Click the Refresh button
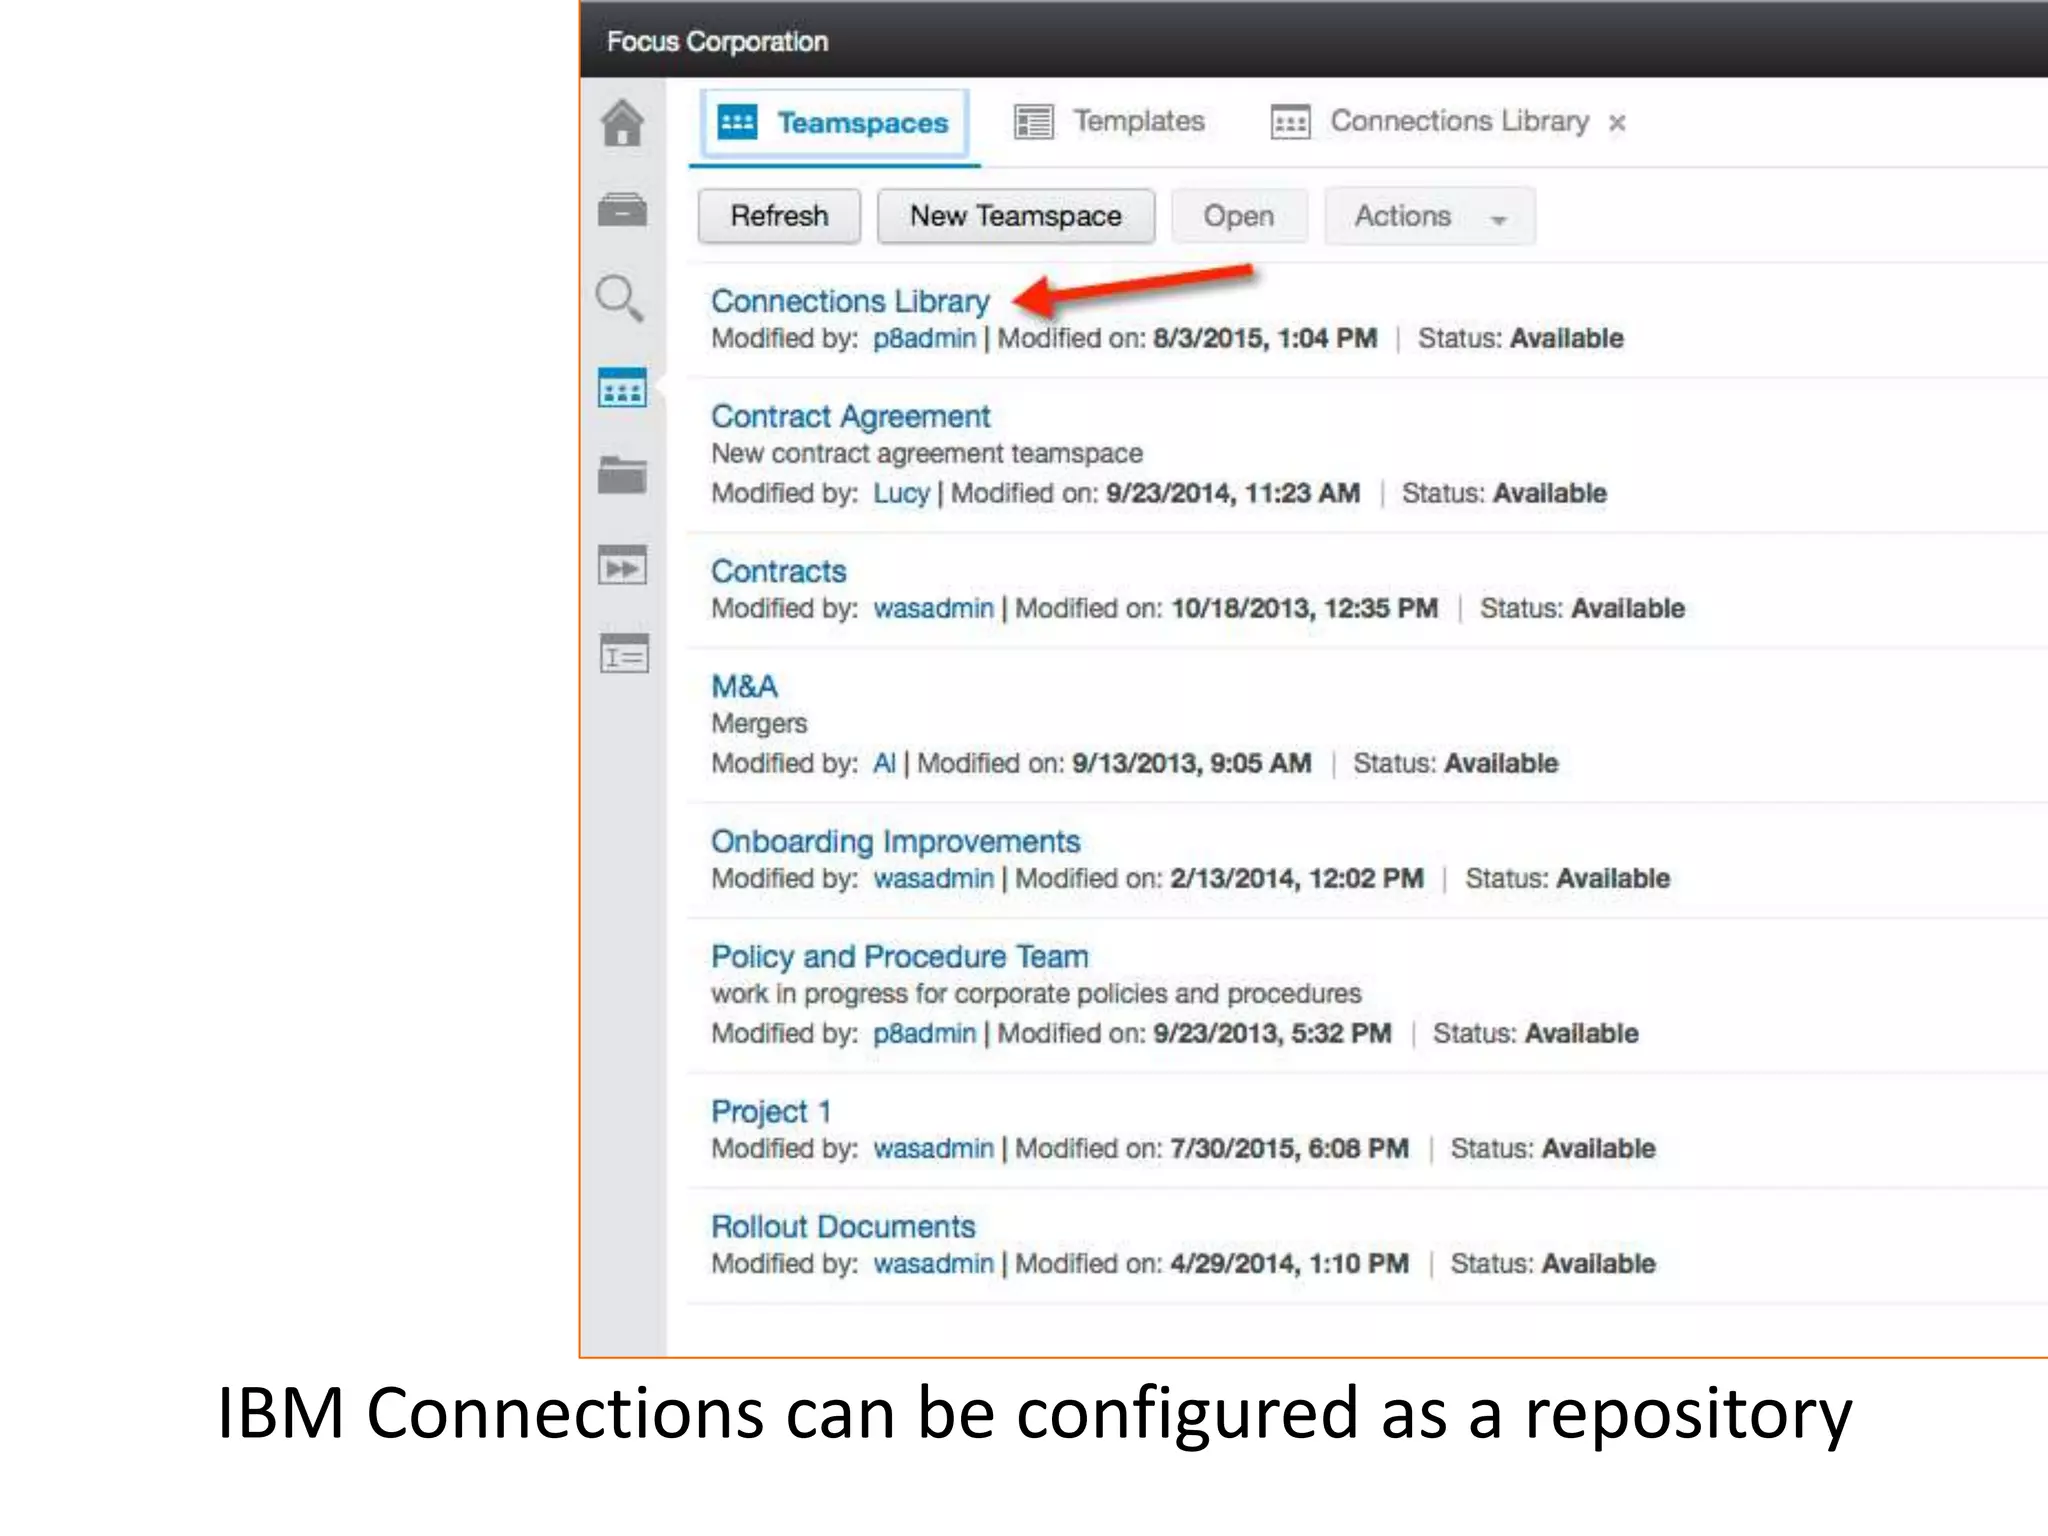Image resolution: width=2048 pixels, height=1536 pixels. pos(779,216)
